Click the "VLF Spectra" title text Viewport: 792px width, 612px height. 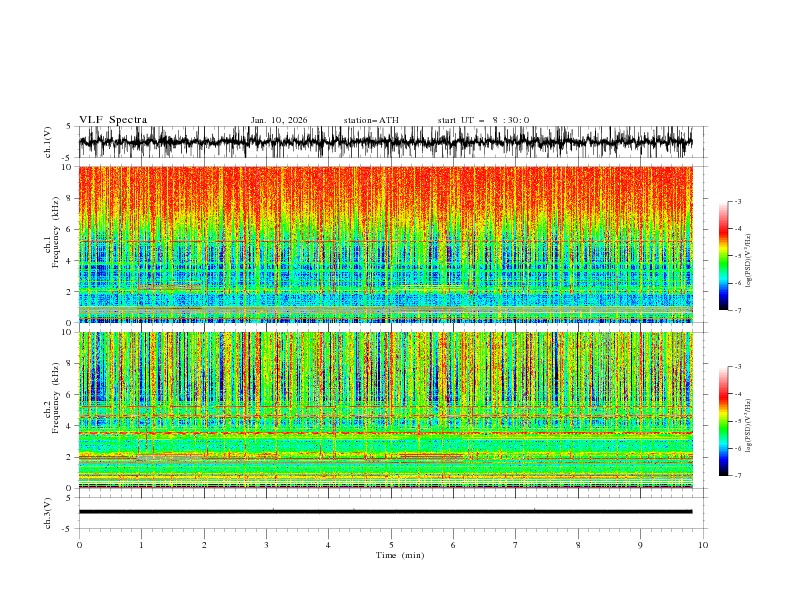coord(113,120)
